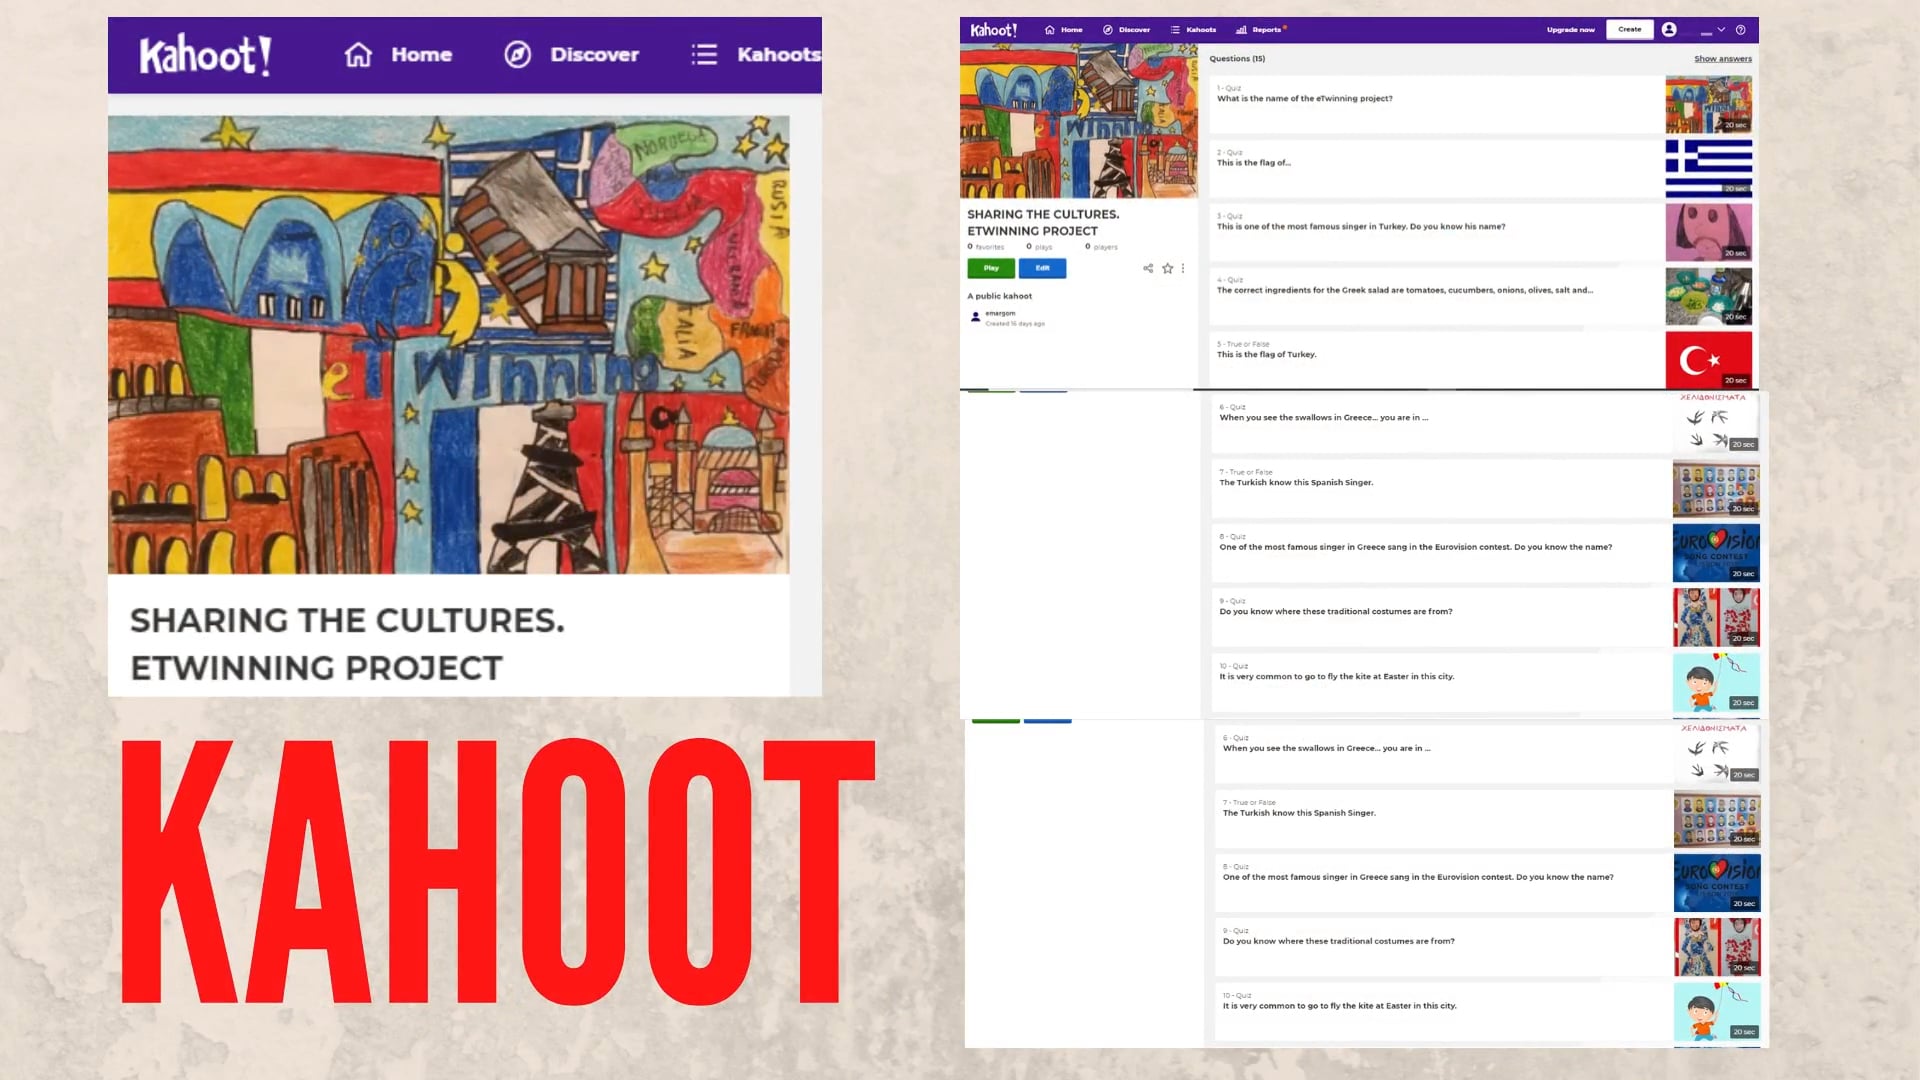Image resolution: width=1920 pixels, height=1080 pixels.
Task: Click the "Questions (15)" heading
Action: [1237, 59]
